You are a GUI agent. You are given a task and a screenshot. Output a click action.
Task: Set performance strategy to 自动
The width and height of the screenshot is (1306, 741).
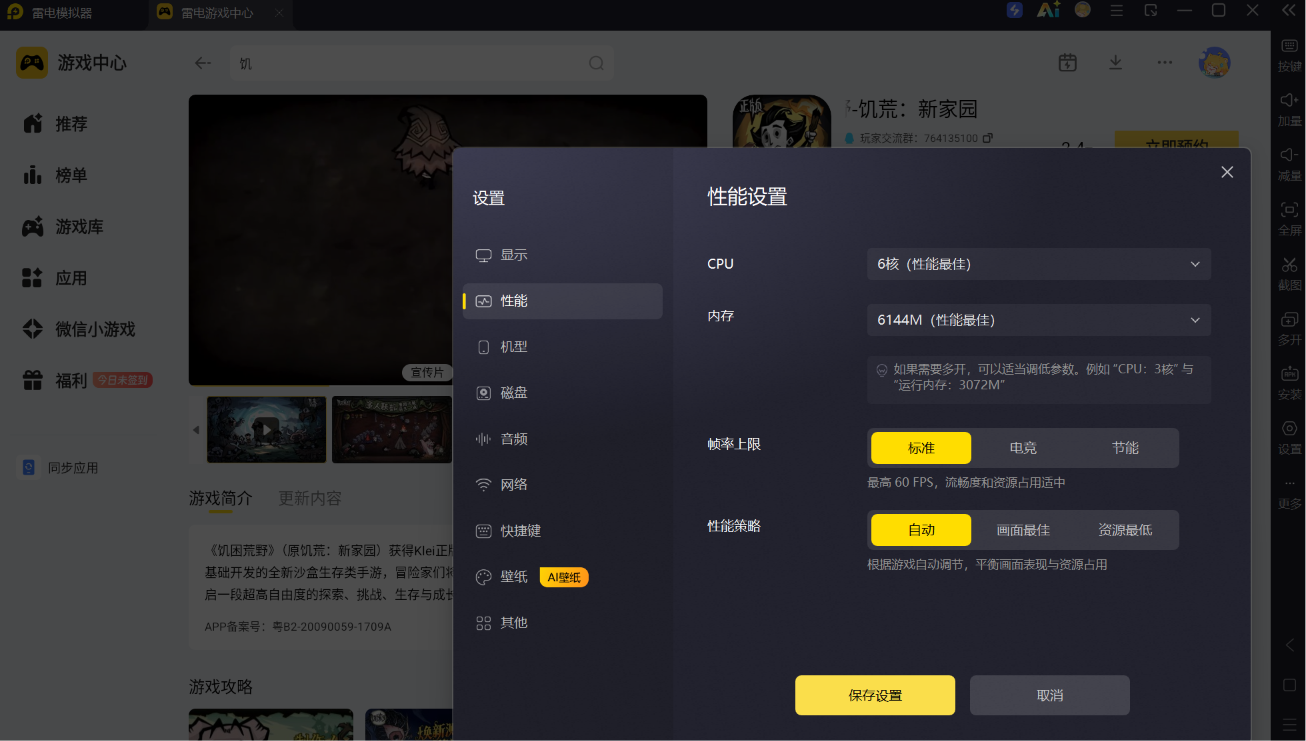pyautogui.click(x=921, y=530)
